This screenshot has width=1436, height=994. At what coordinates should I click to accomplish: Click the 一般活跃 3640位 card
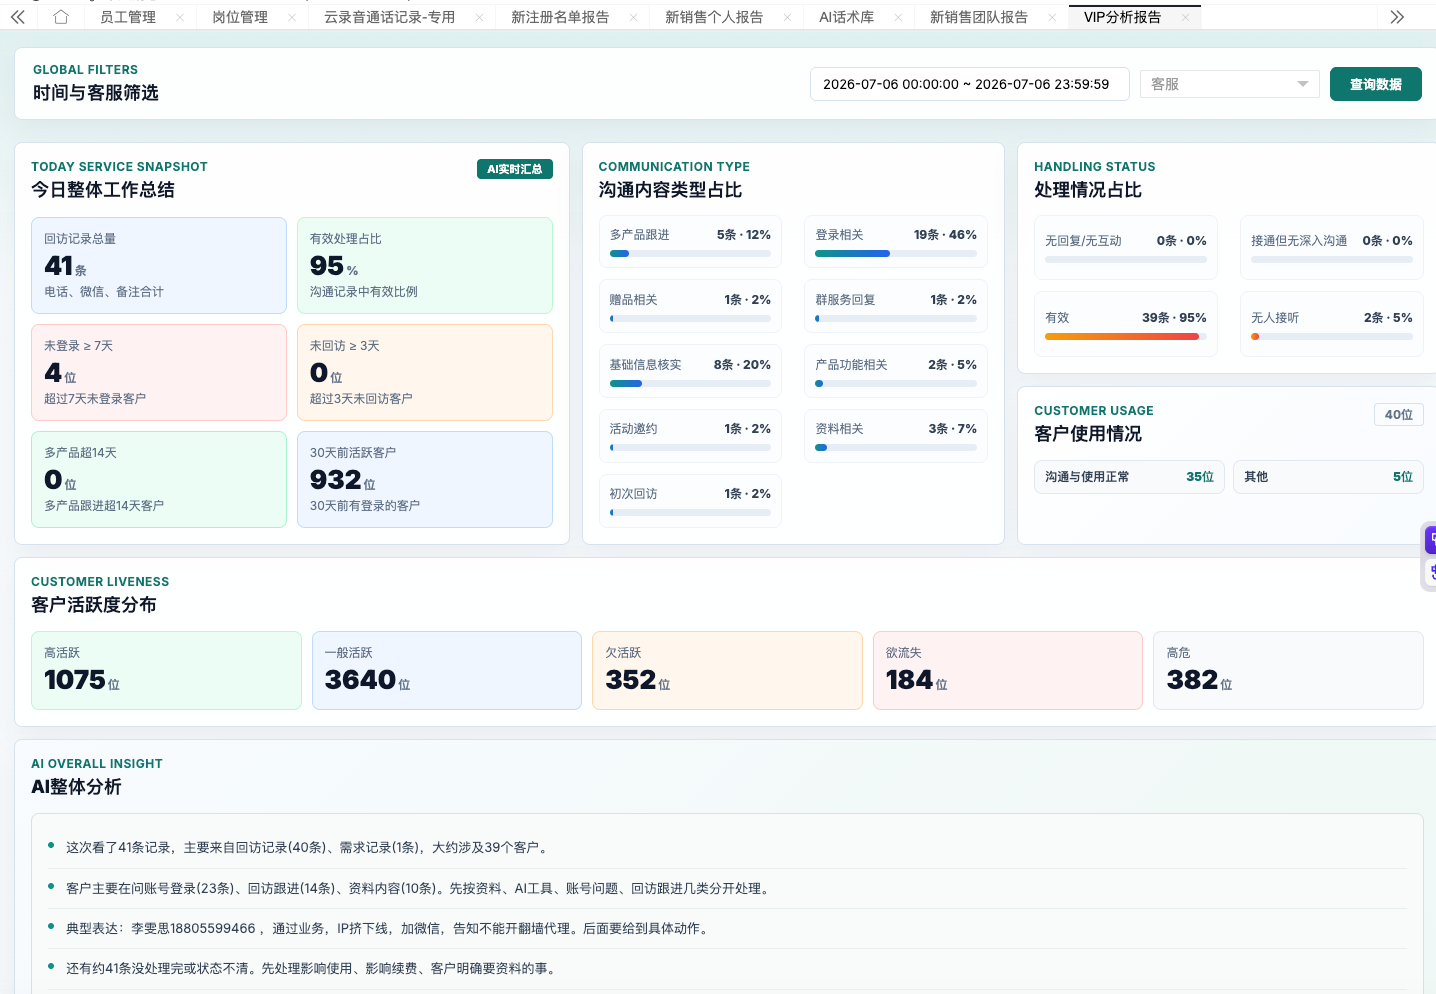pyautogui.click(x=447, y=670)
